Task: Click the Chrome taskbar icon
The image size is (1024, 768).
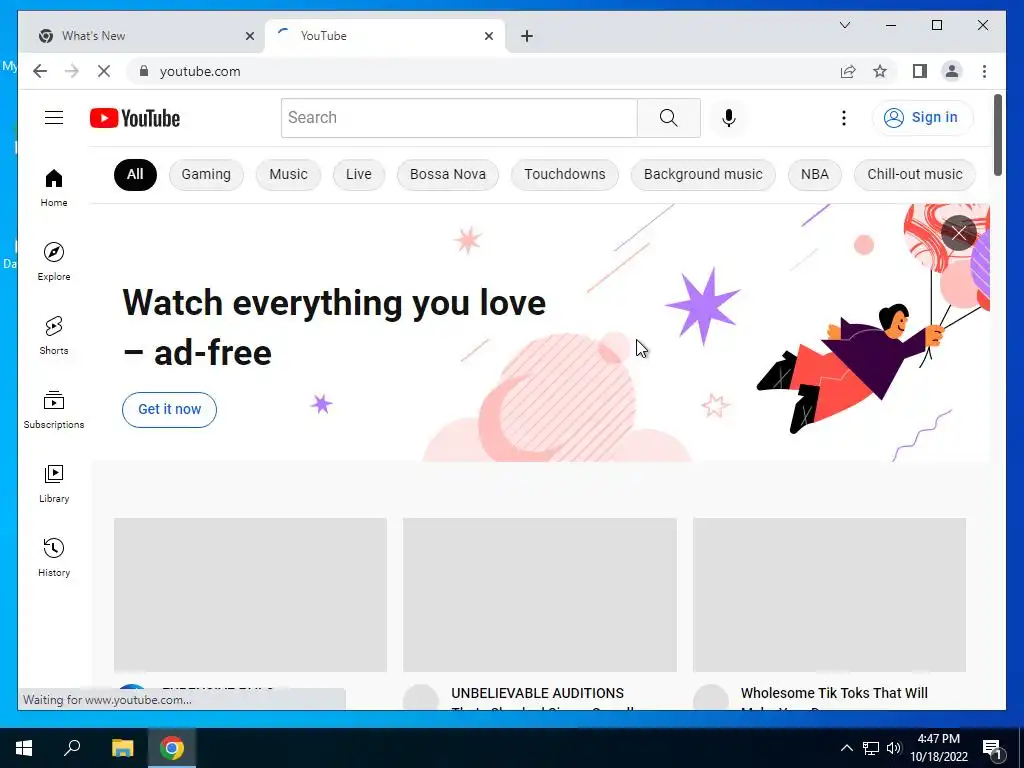Action: coord(172,748)
